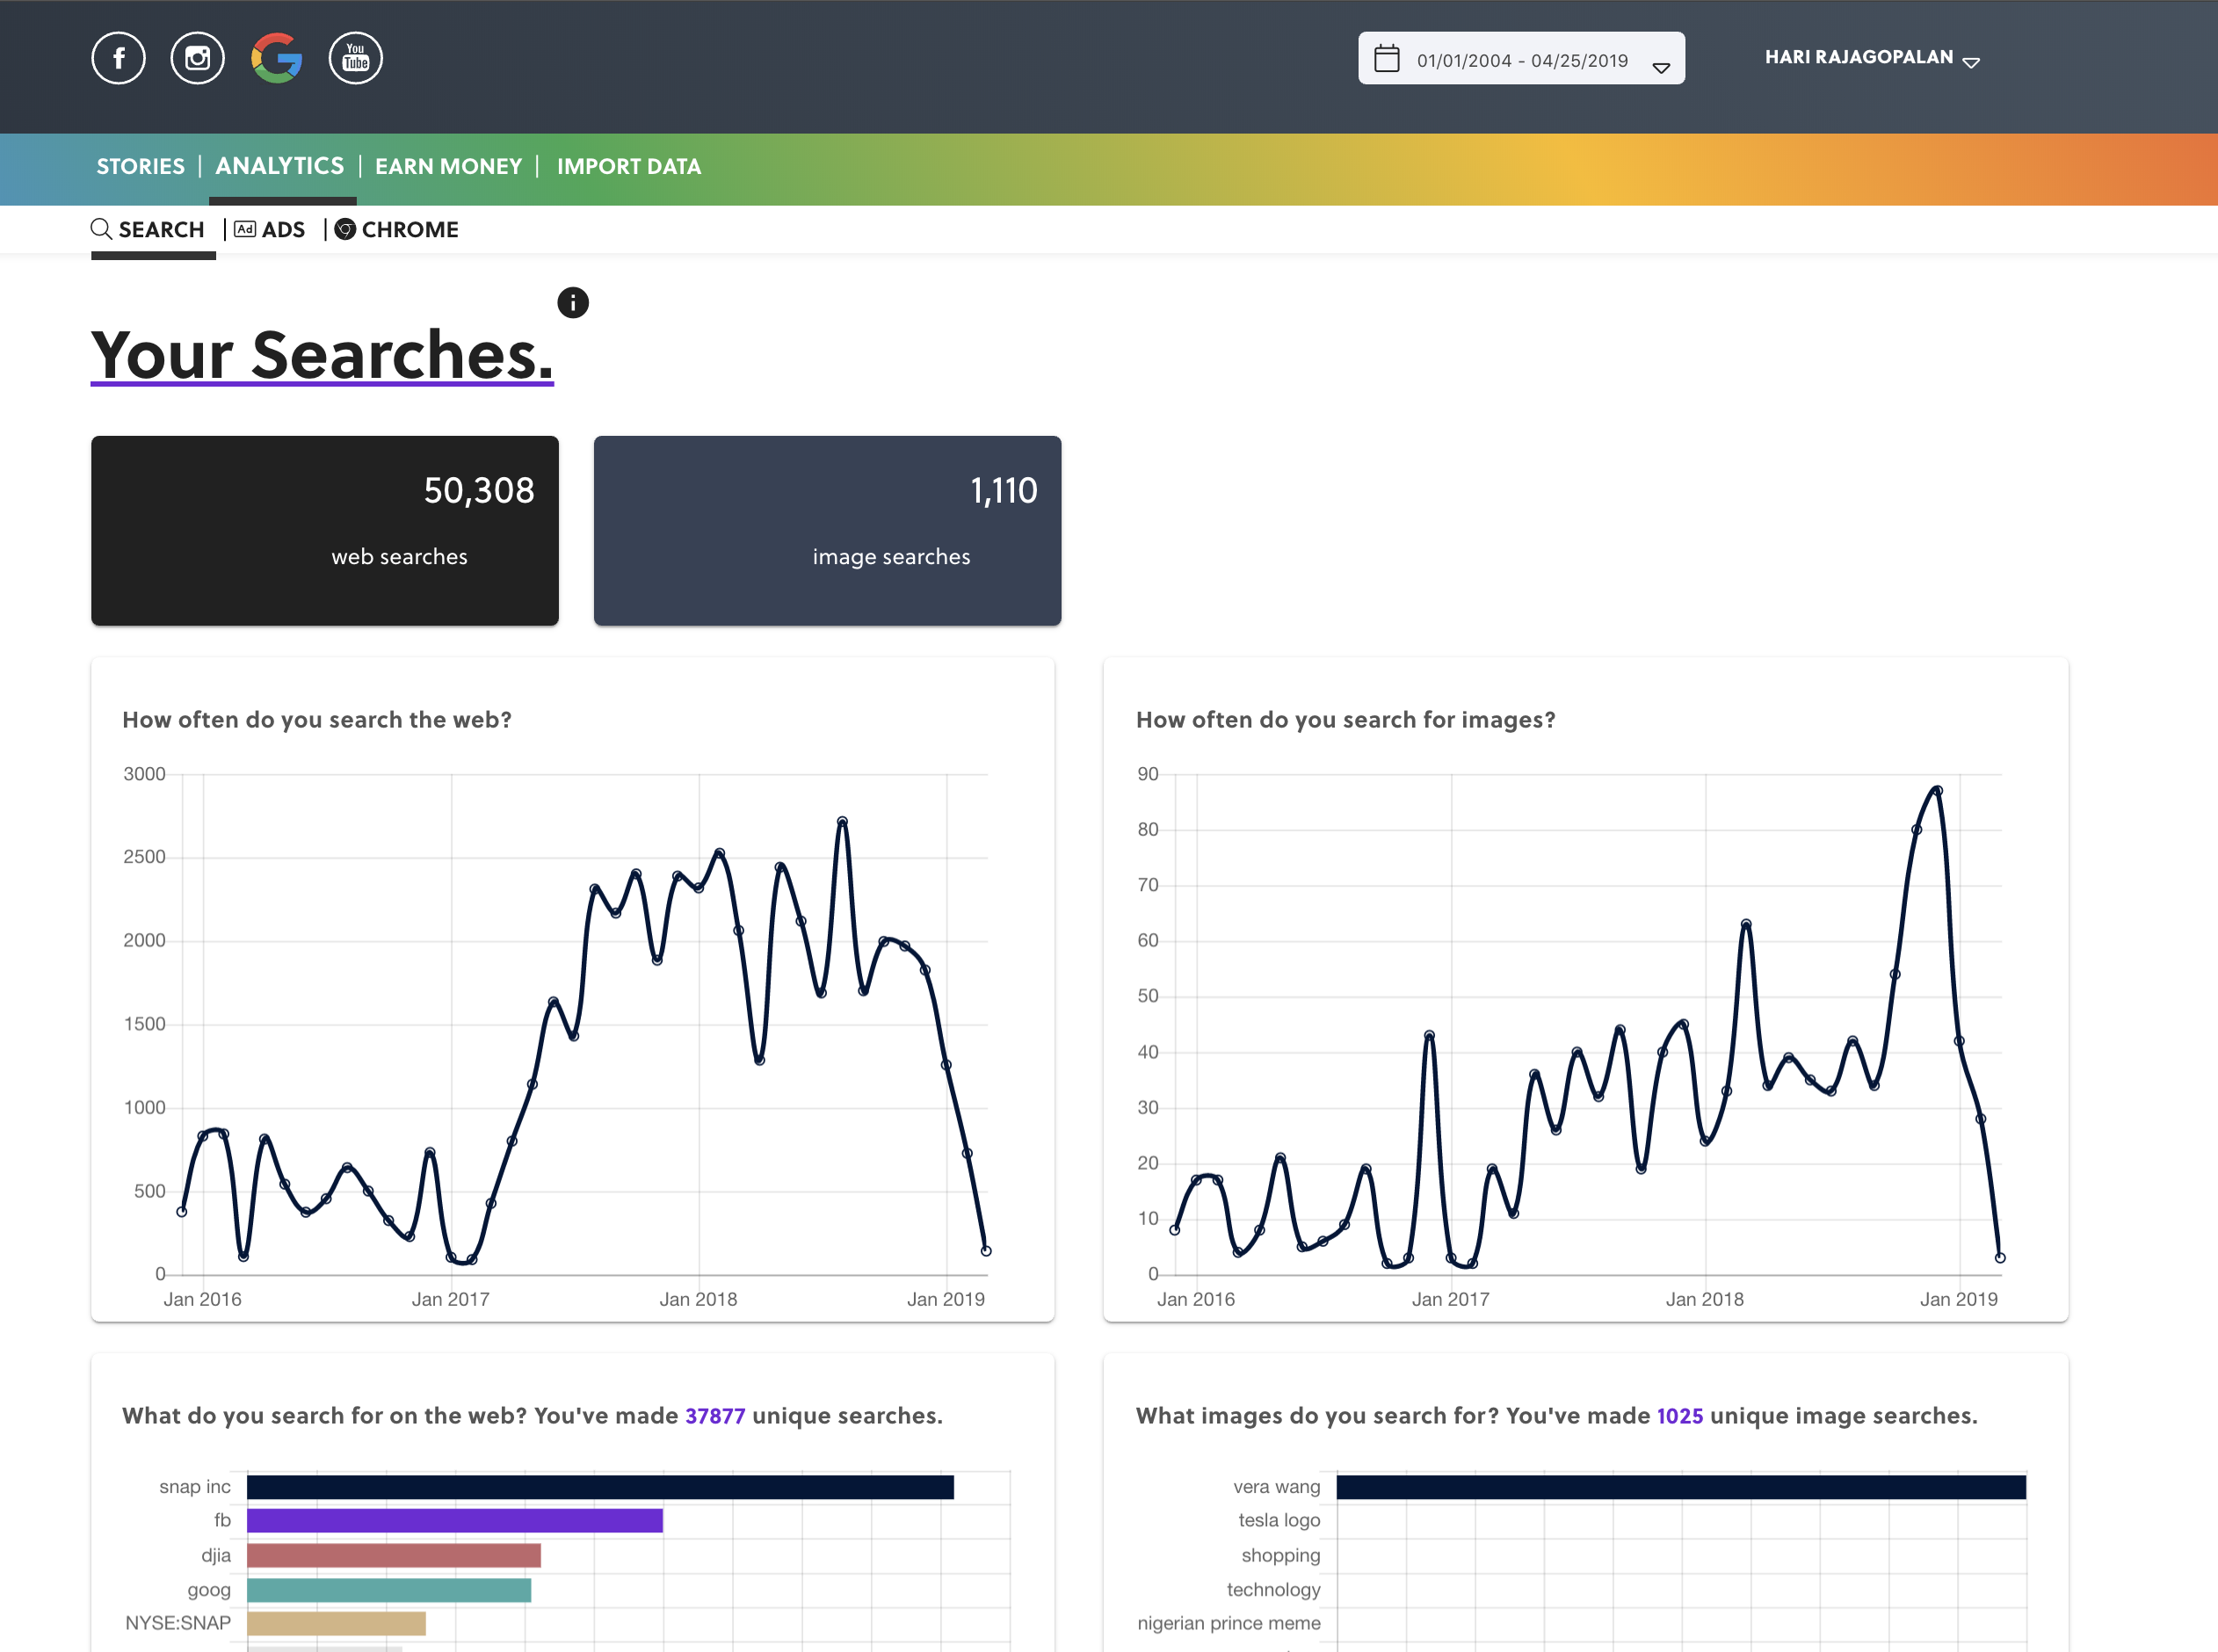
Task: Click the Google logo icon
Action: (x=277, y=58)
